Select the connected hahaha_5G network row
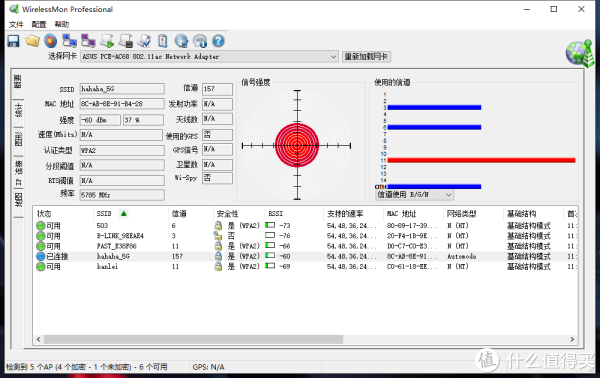Screen dimensions: 600x378 click(305, 256)
